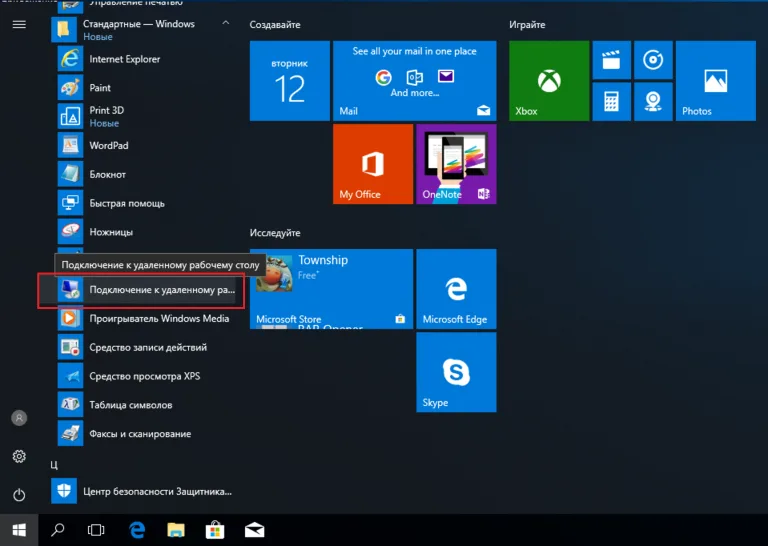This screenshot has height=546, width=768.
Task: Open the Groove Music disc tile
Action: pos(653,60)
